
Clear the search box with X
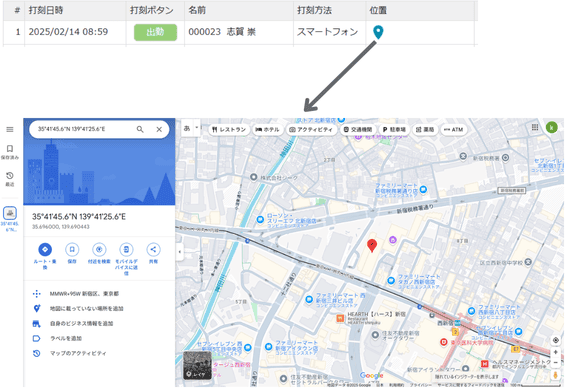point(159,129)
